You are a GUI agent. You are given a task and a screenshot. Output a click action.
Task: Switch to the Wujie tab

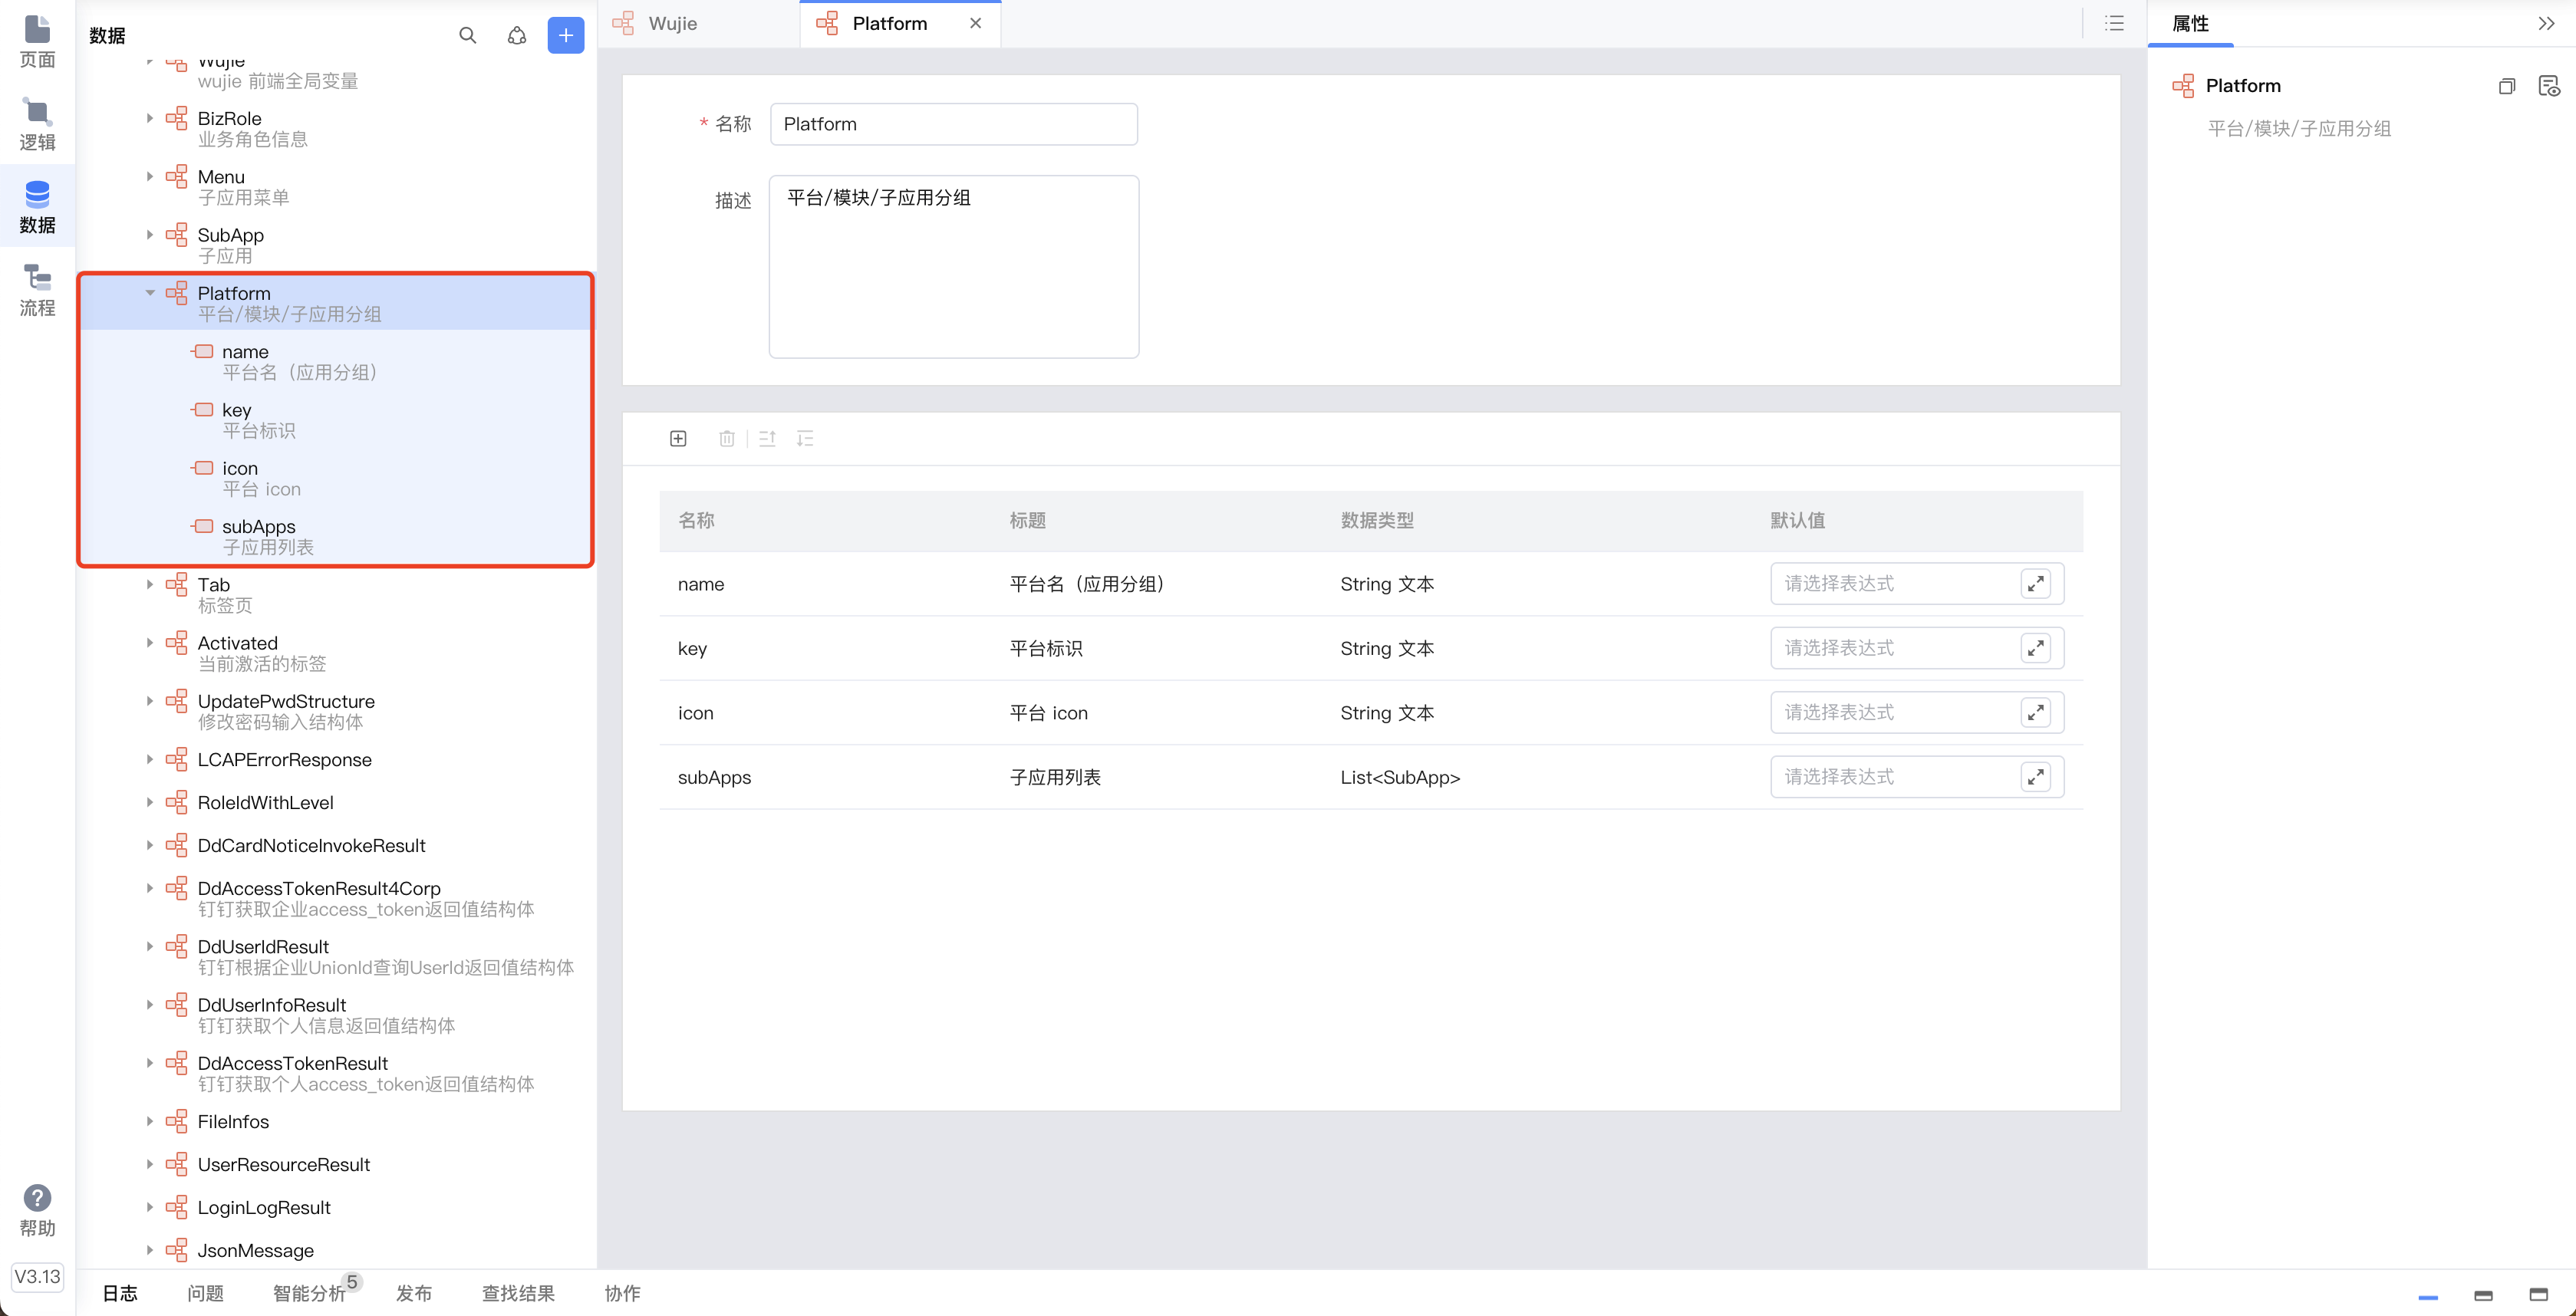(672, 23)
